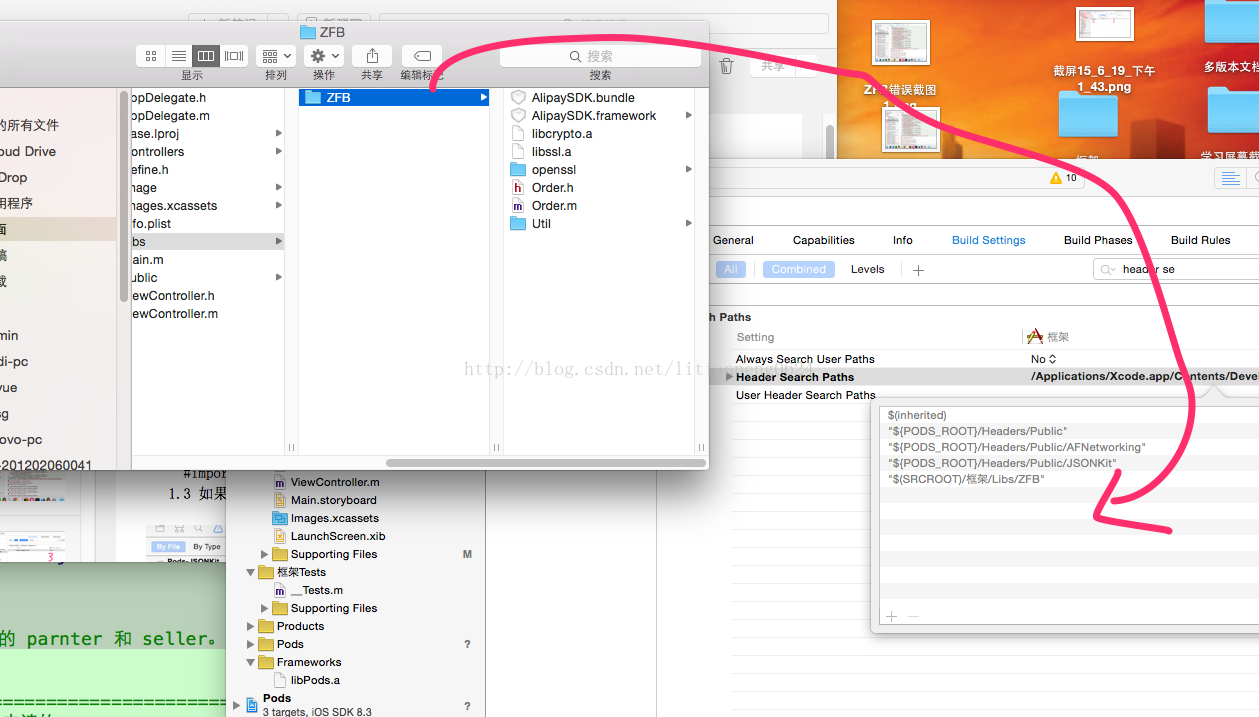Image resolution: width=1259 pixels, height=717 pixels.
Task: Select the All filter in Build Settings
Action: (x=731, y=269)
